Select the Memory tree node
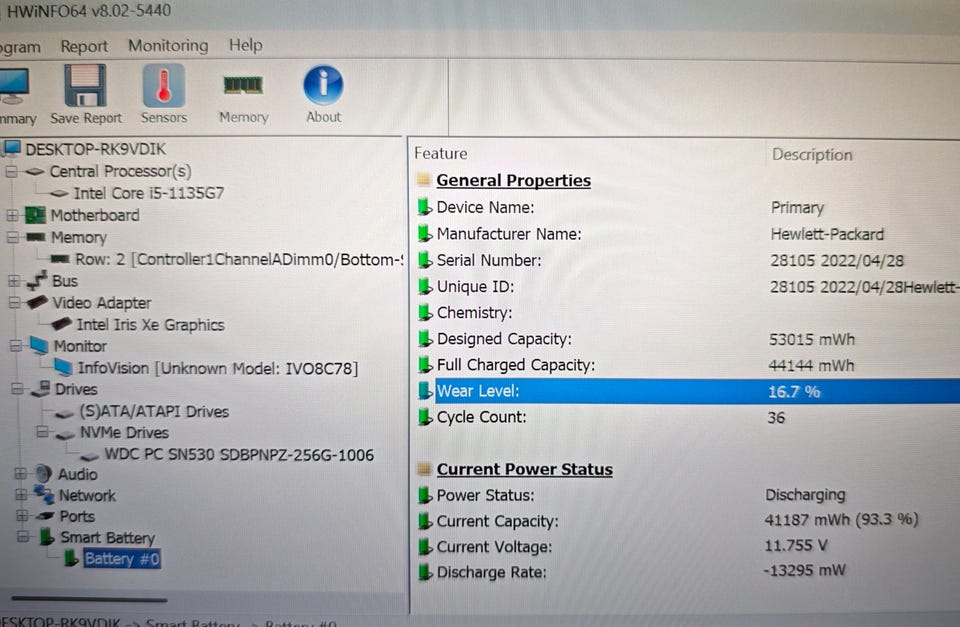Image resolution: width=960 pixels, height=627 pixels. pos(78,237)
